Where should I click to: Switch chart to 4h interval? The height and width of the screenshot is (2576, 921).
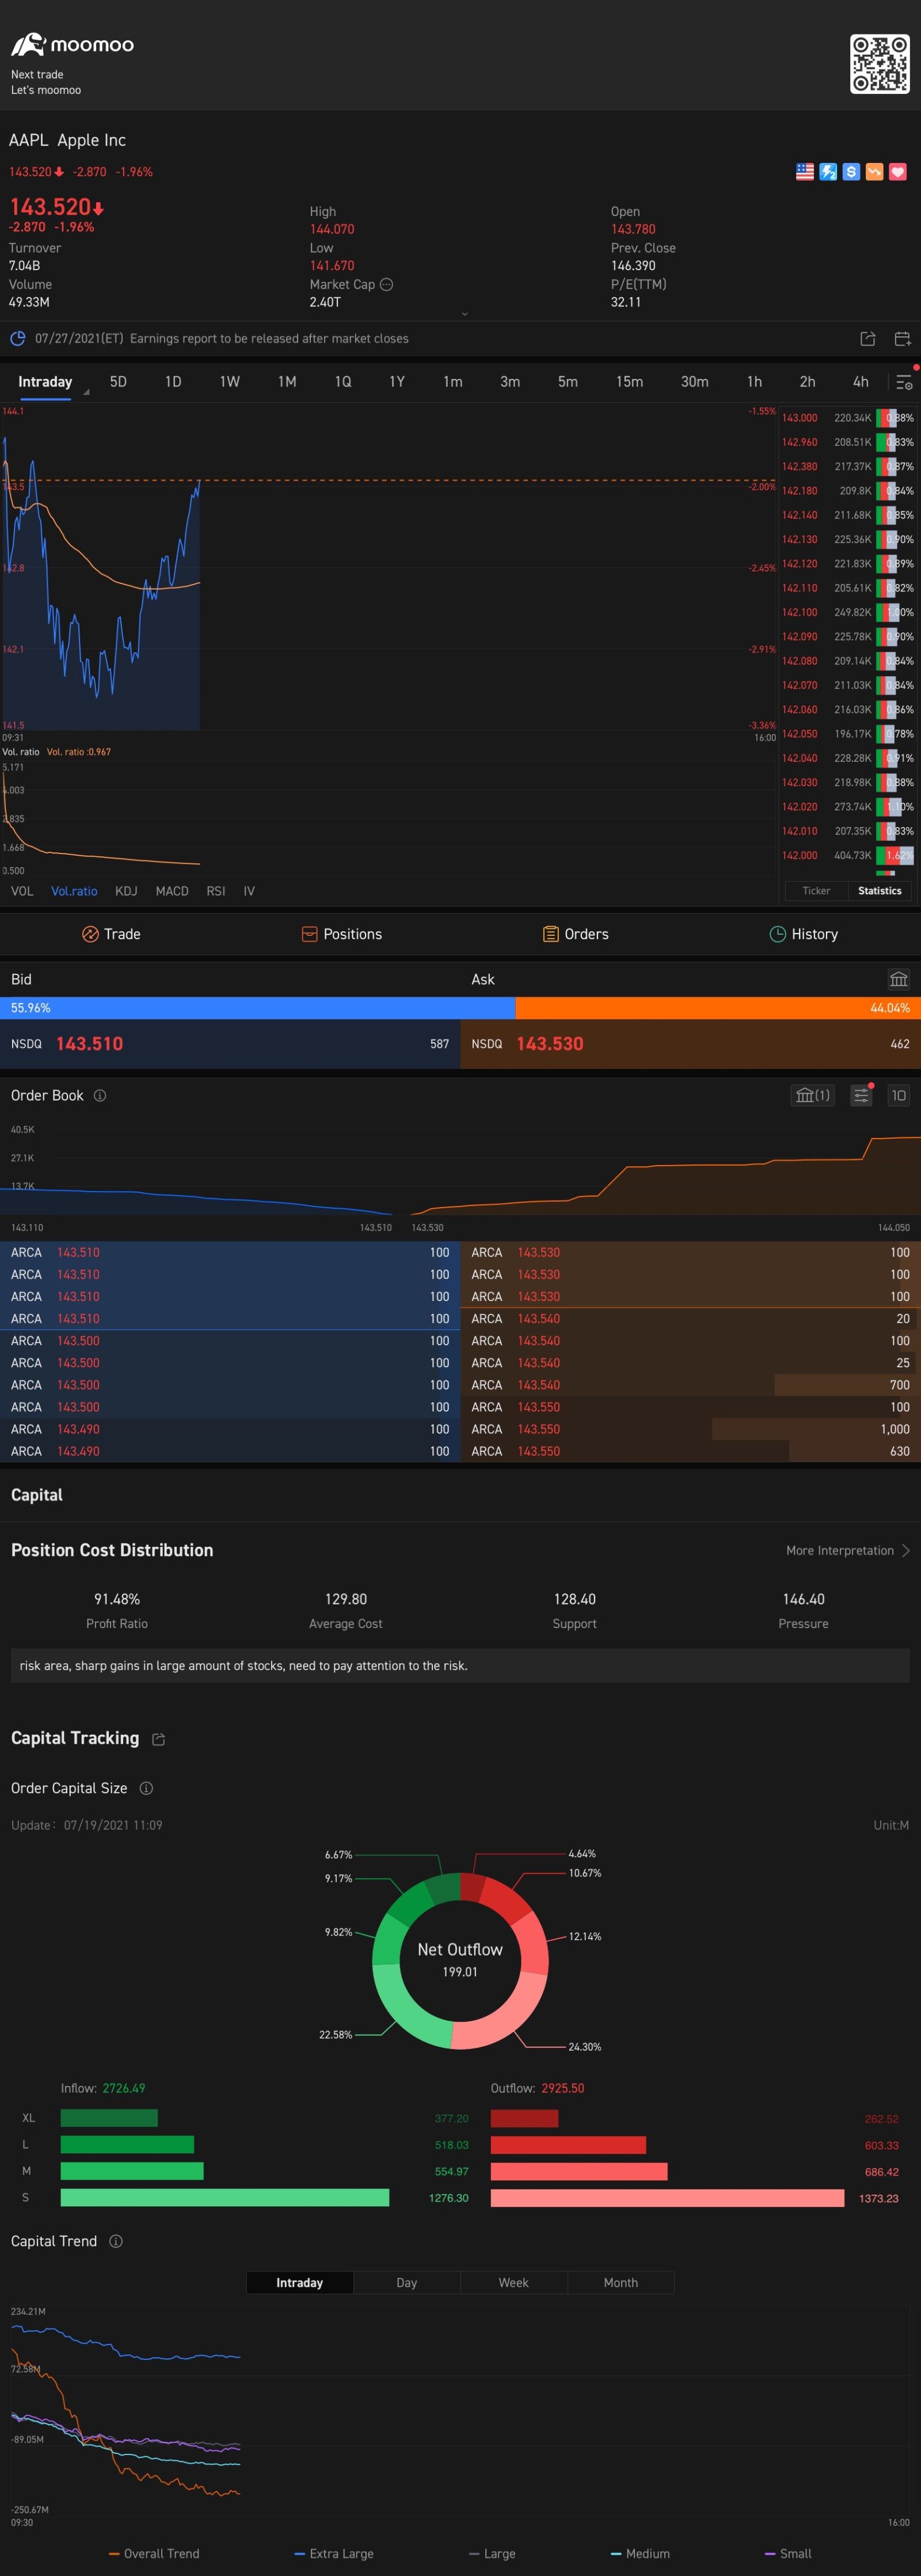860,382
